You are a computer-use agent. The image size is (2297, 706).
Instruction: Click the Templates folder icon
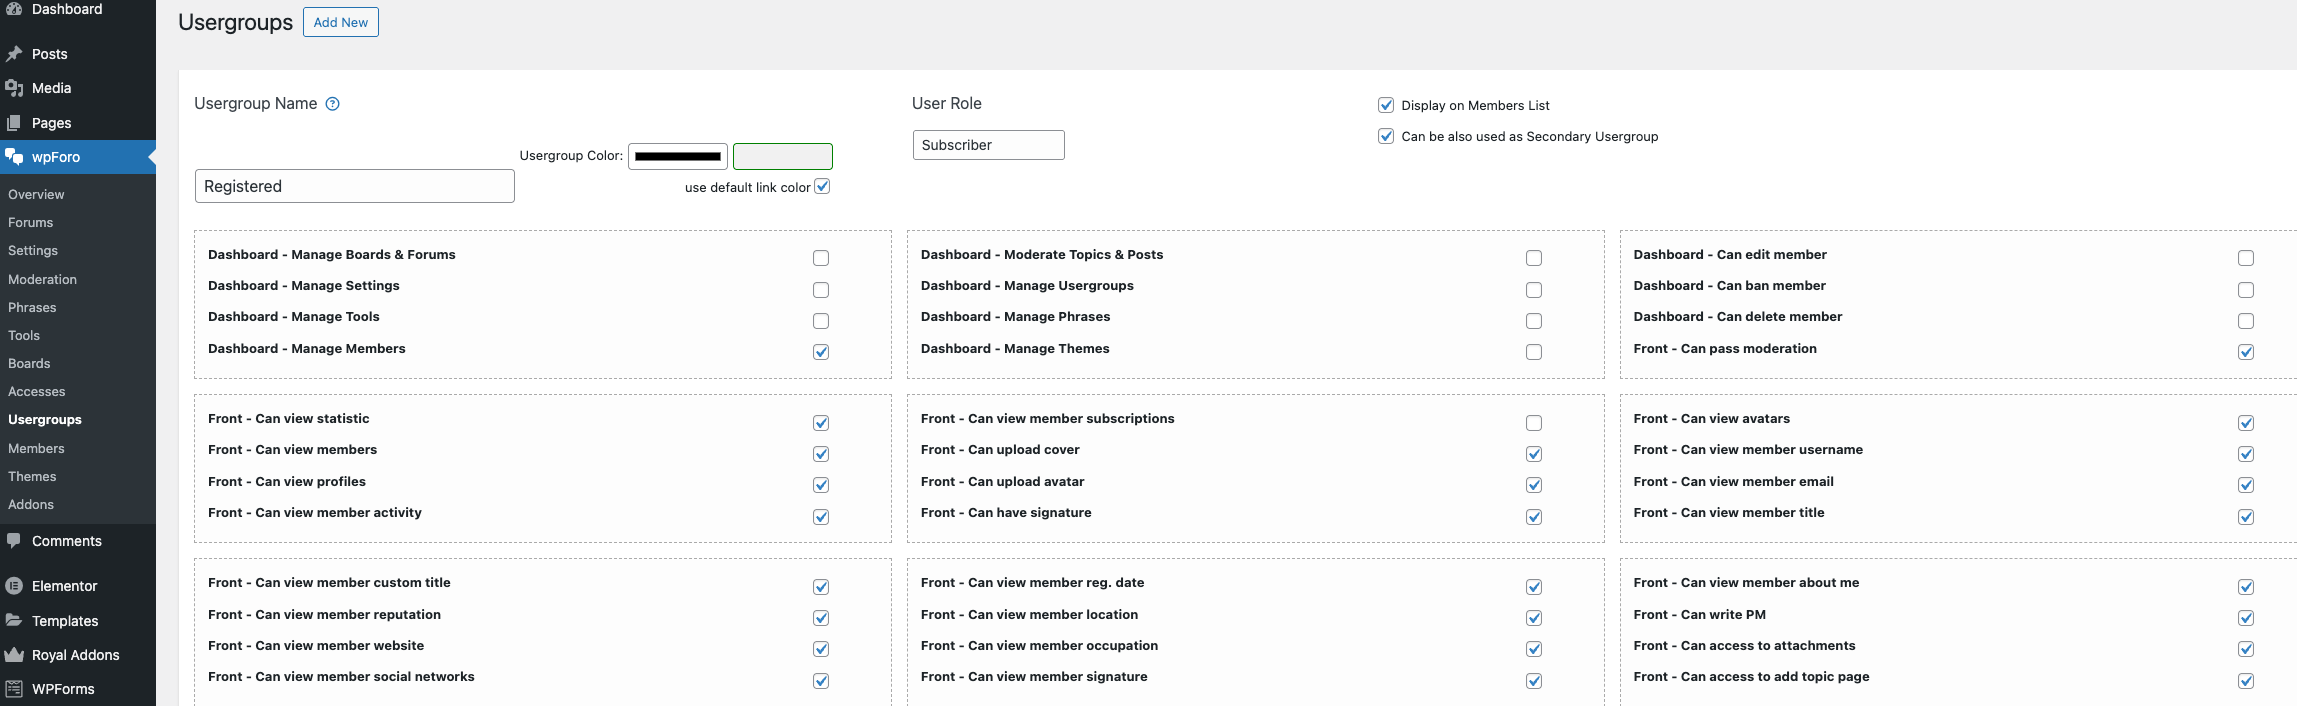click(14, 621)
